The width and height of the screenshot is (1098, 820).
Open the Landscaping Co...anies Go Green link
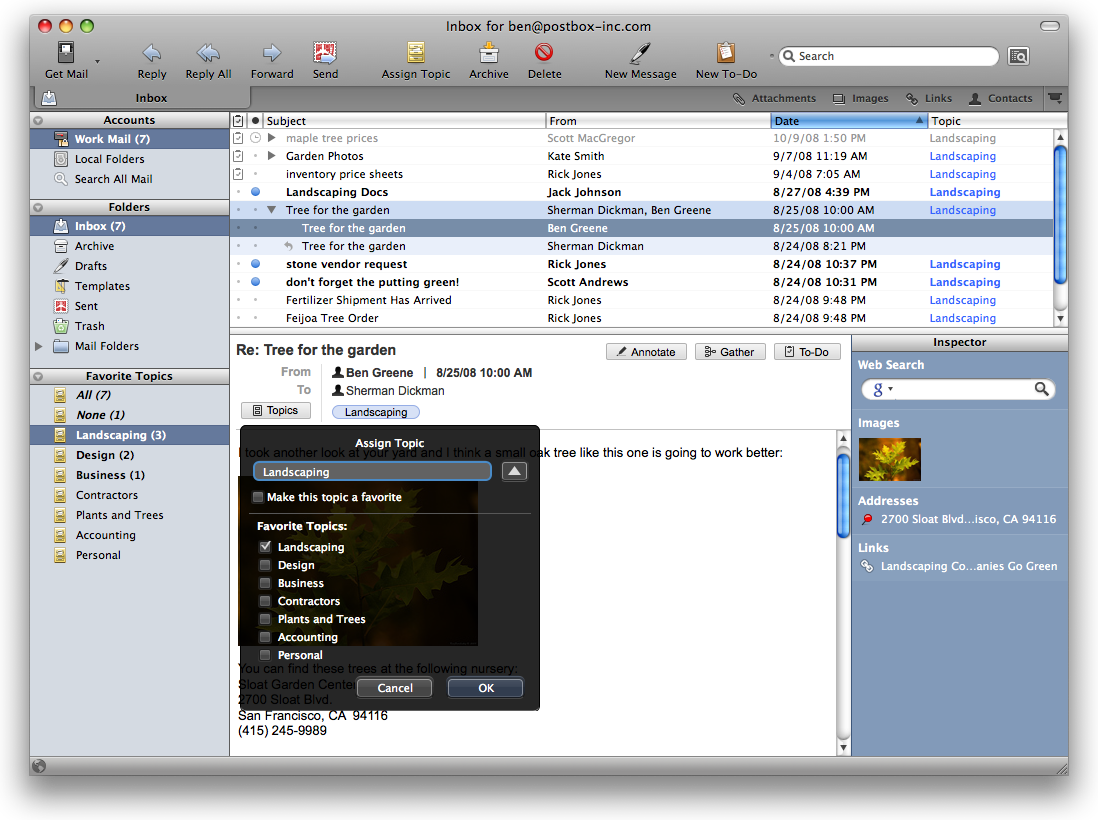[x=968, y=566]
